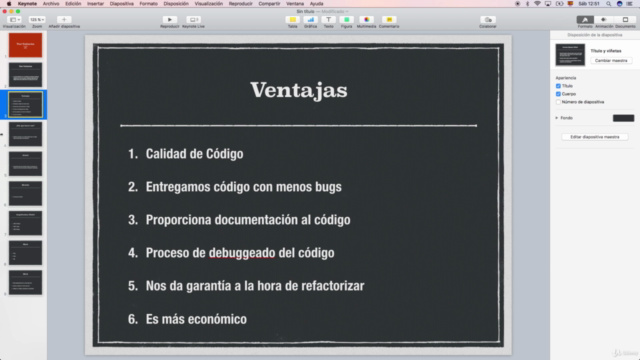The height and width of the screenshot is (360, 640).
Task: Click the Bluetooth menu bar icon
Action: point(527,4)
